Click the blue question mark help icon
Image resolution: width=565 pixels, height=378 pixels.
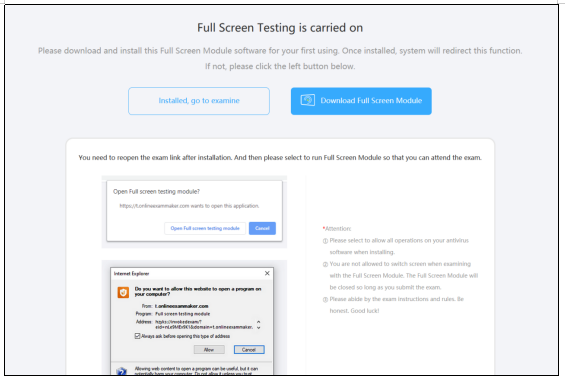[122, 371]
